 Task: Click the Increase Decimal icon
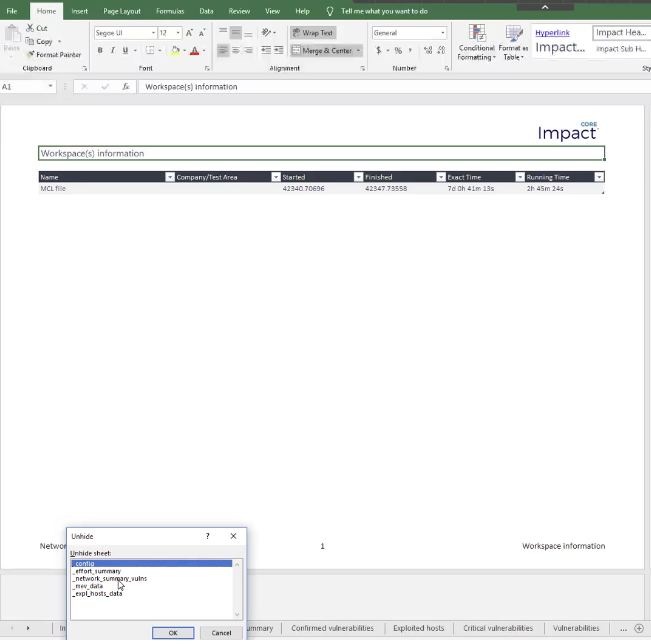click(x=428, y=50)
